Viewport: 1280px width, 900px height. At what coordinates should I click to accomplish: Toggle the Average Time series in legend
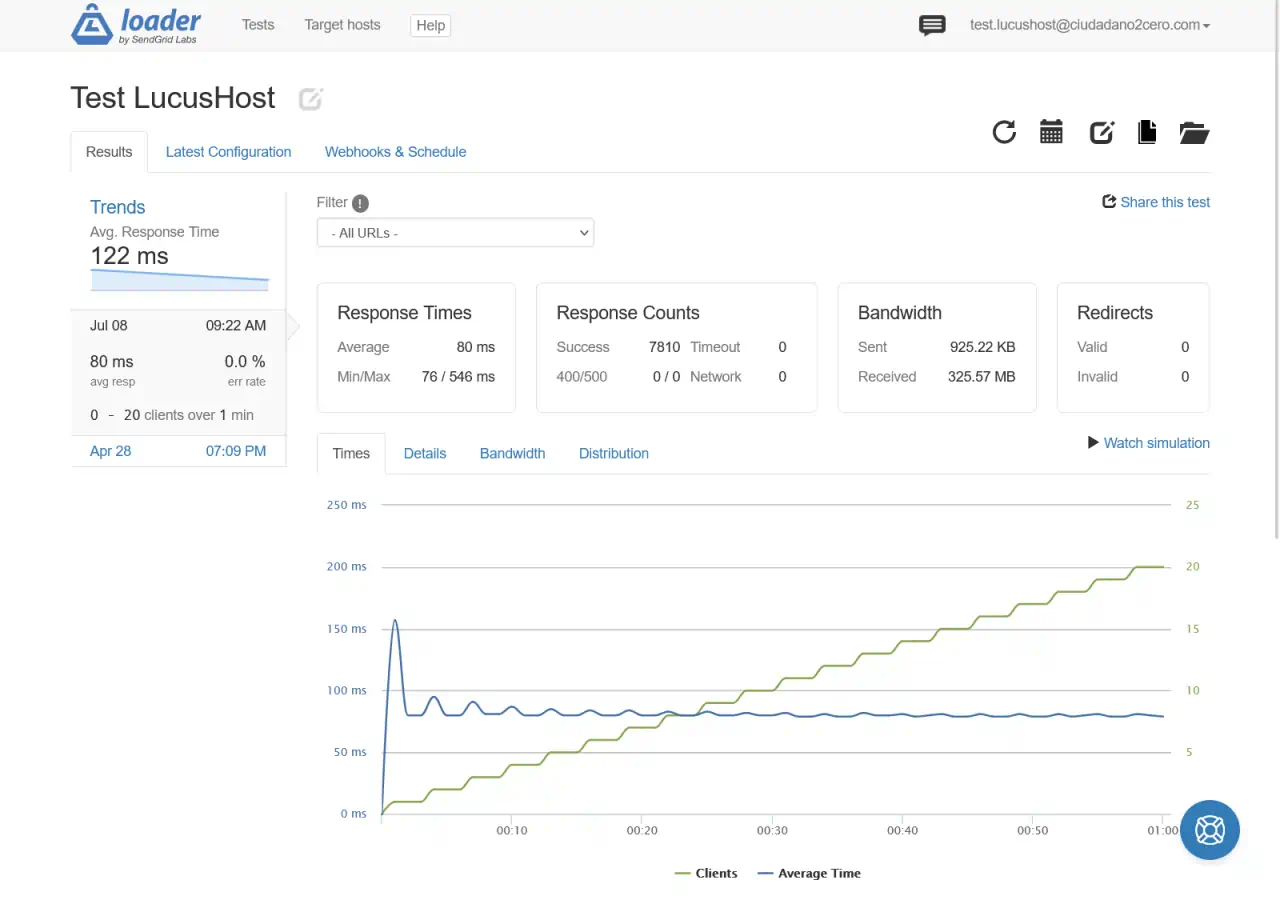[x=809, y=873]
